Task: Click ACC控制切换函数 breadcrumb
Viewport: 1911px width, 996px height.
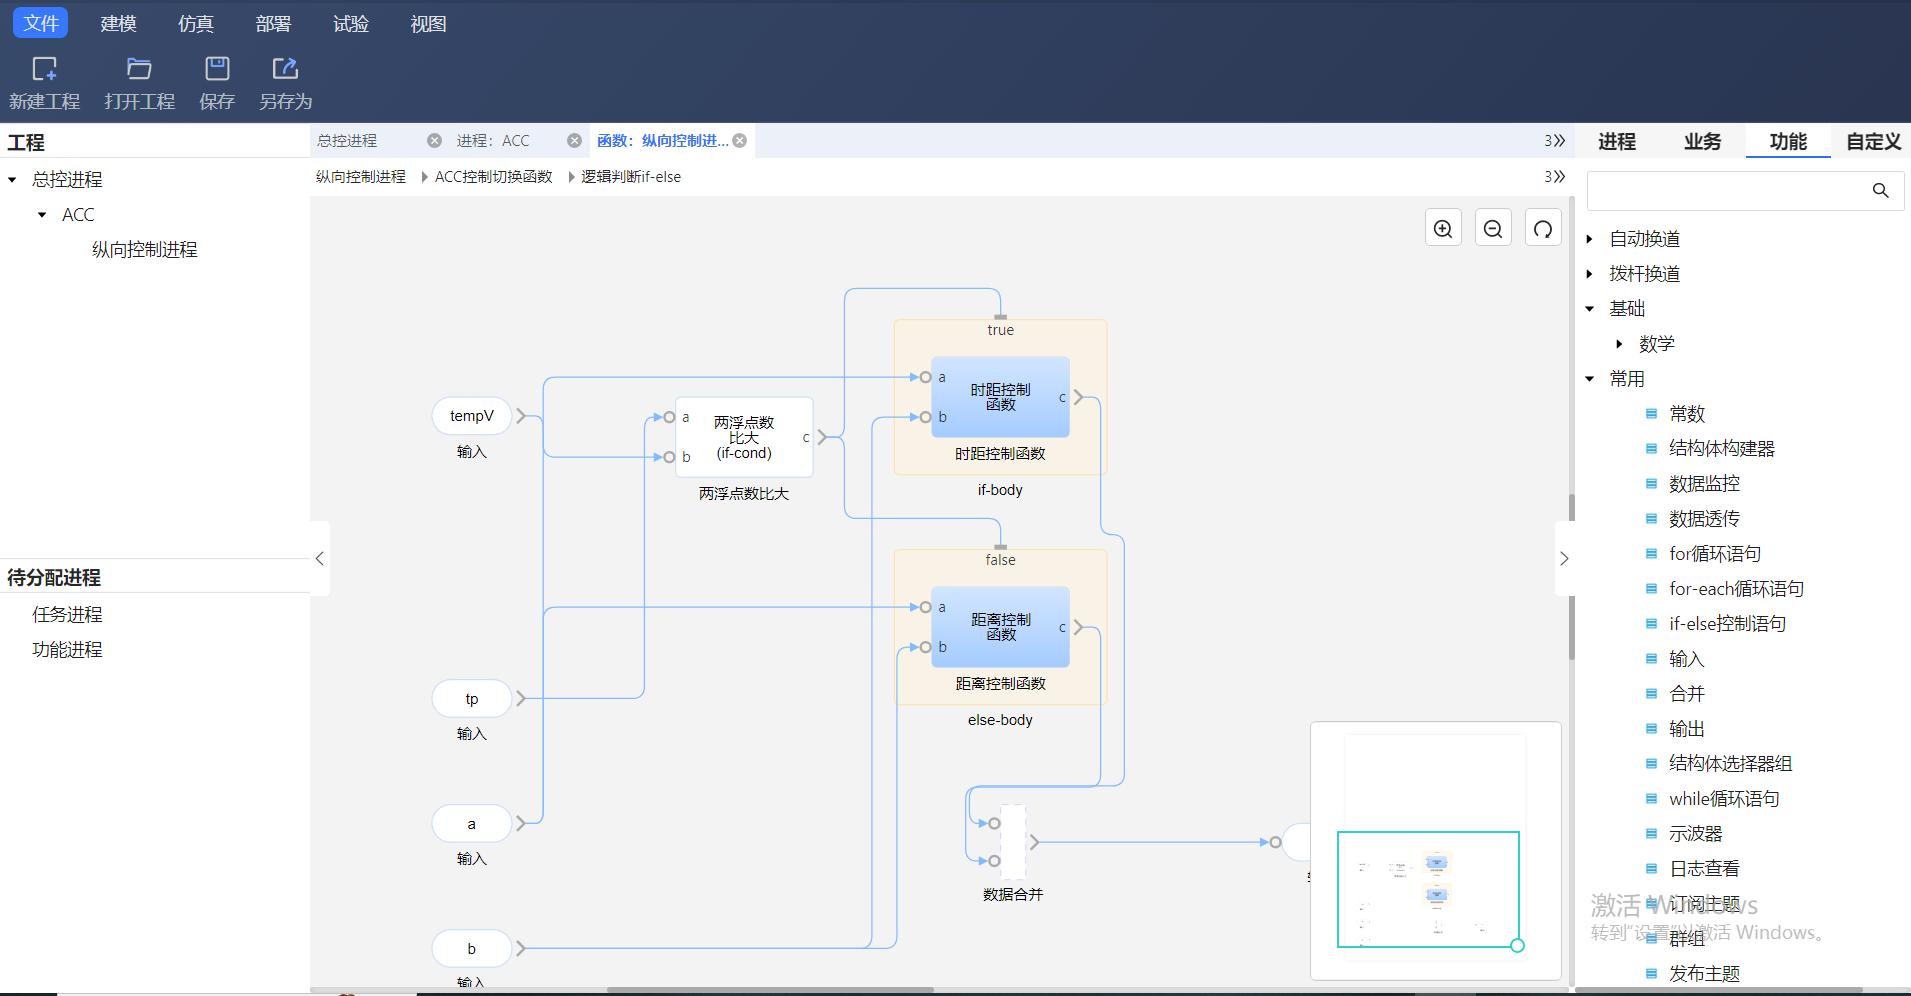Action: [494, 177]
